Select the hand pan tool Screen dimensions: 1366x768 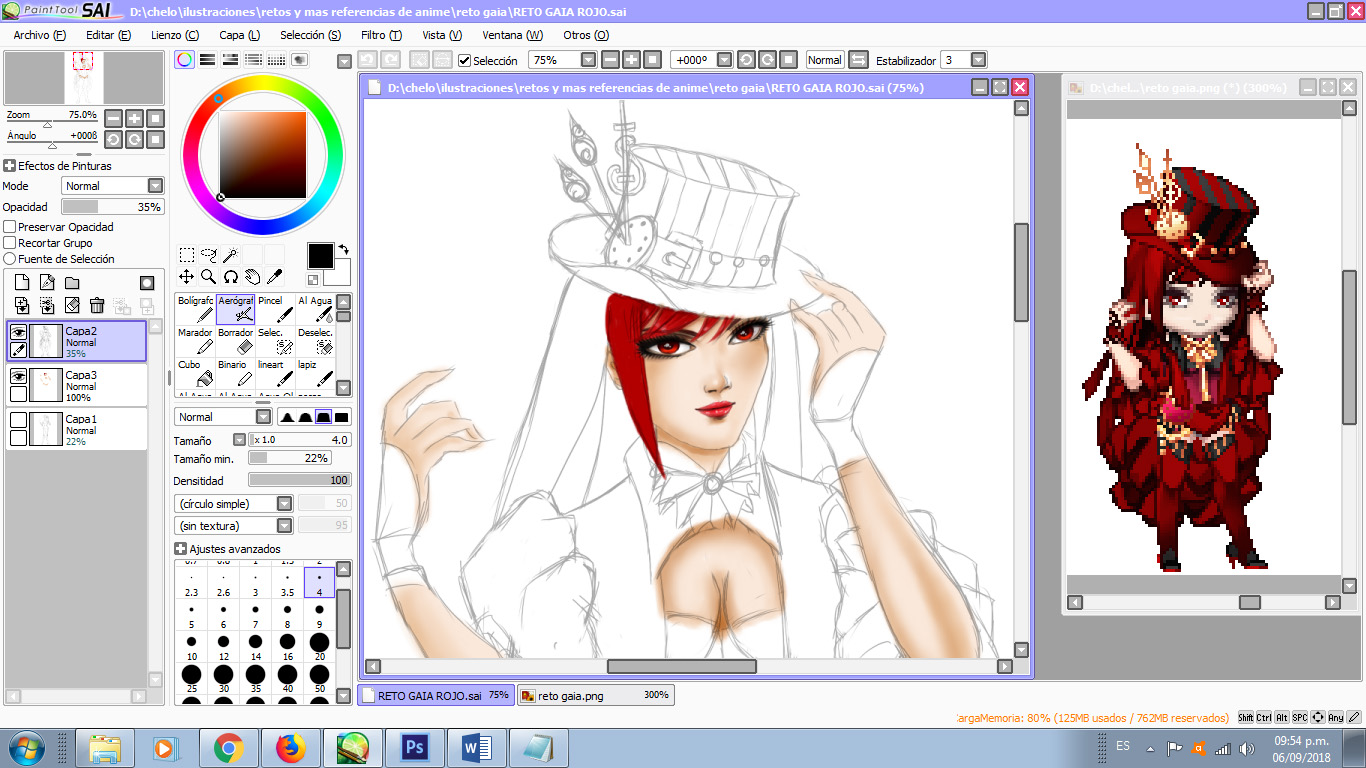[253, 277]
